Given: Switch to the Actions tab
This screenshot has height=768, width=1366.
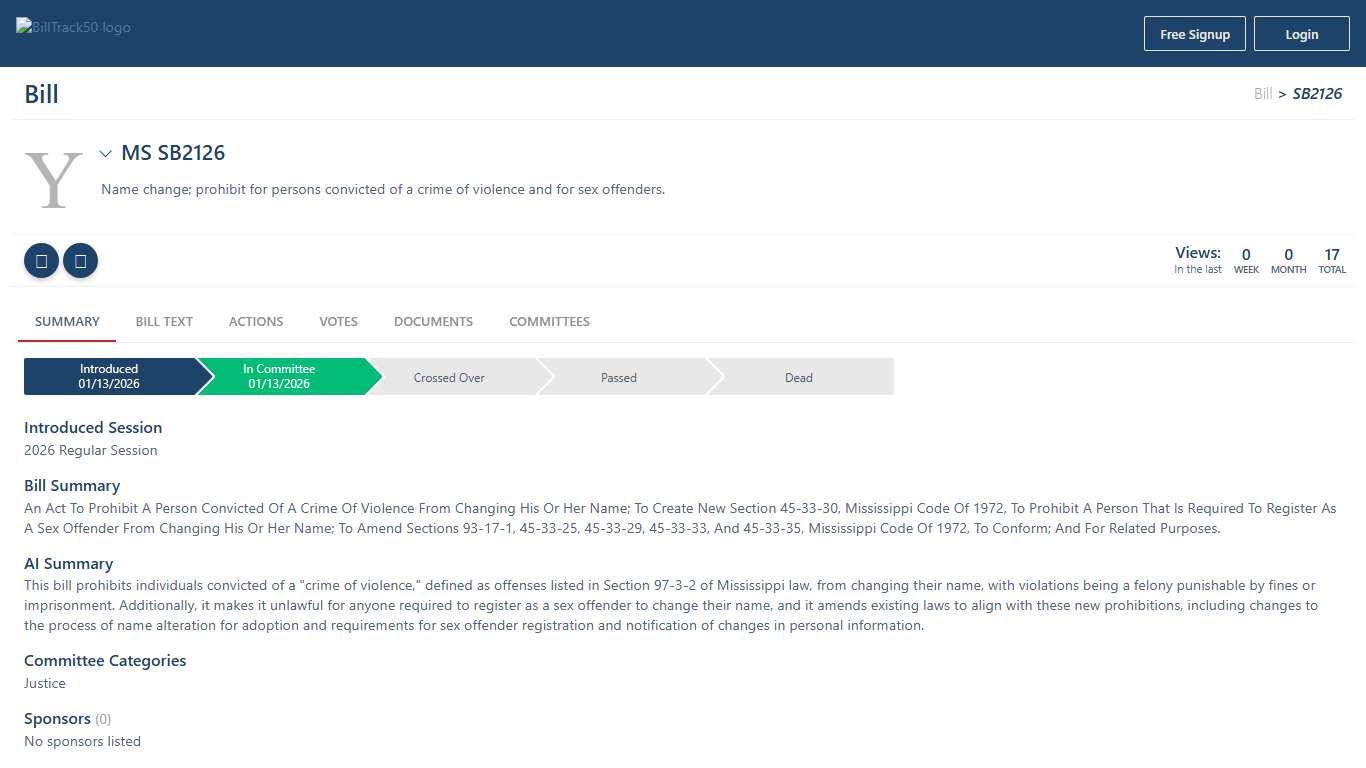Looking at the screenshot, I should 256,322.
